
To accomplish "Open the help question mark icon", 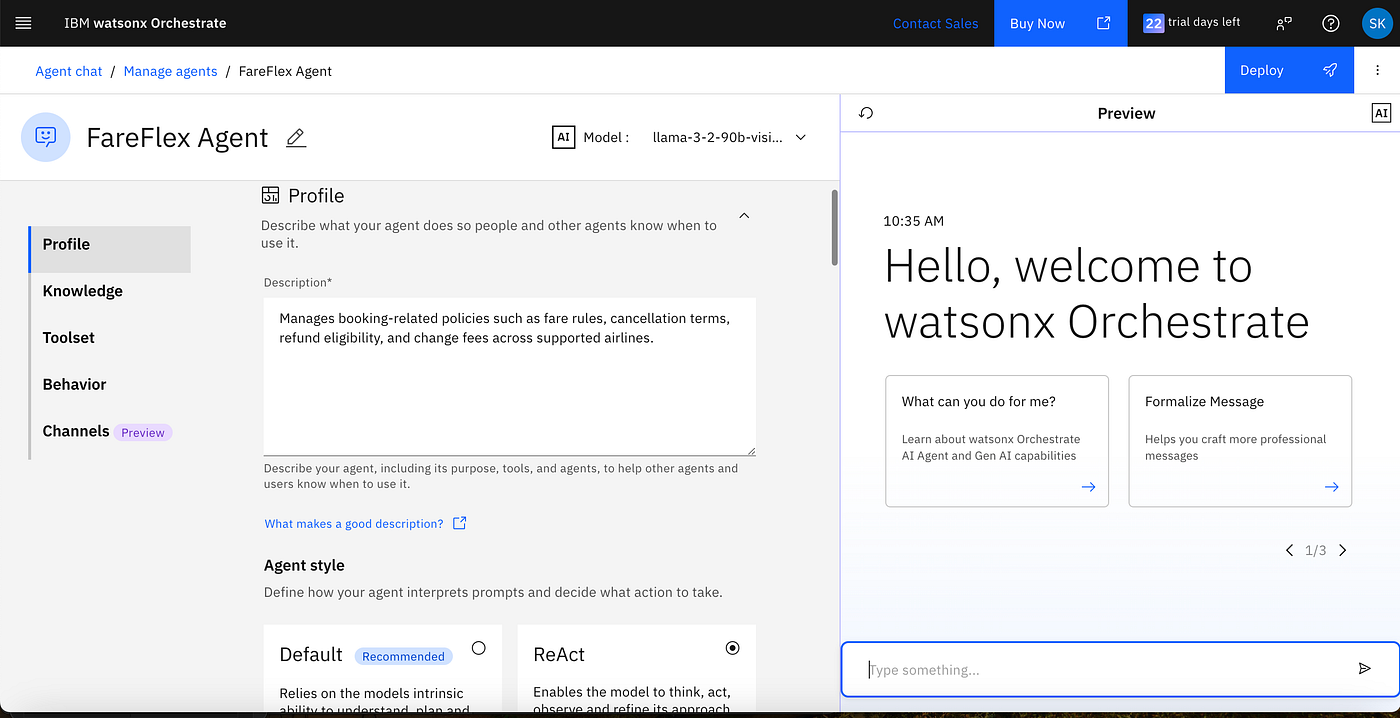I will 1330,23.
